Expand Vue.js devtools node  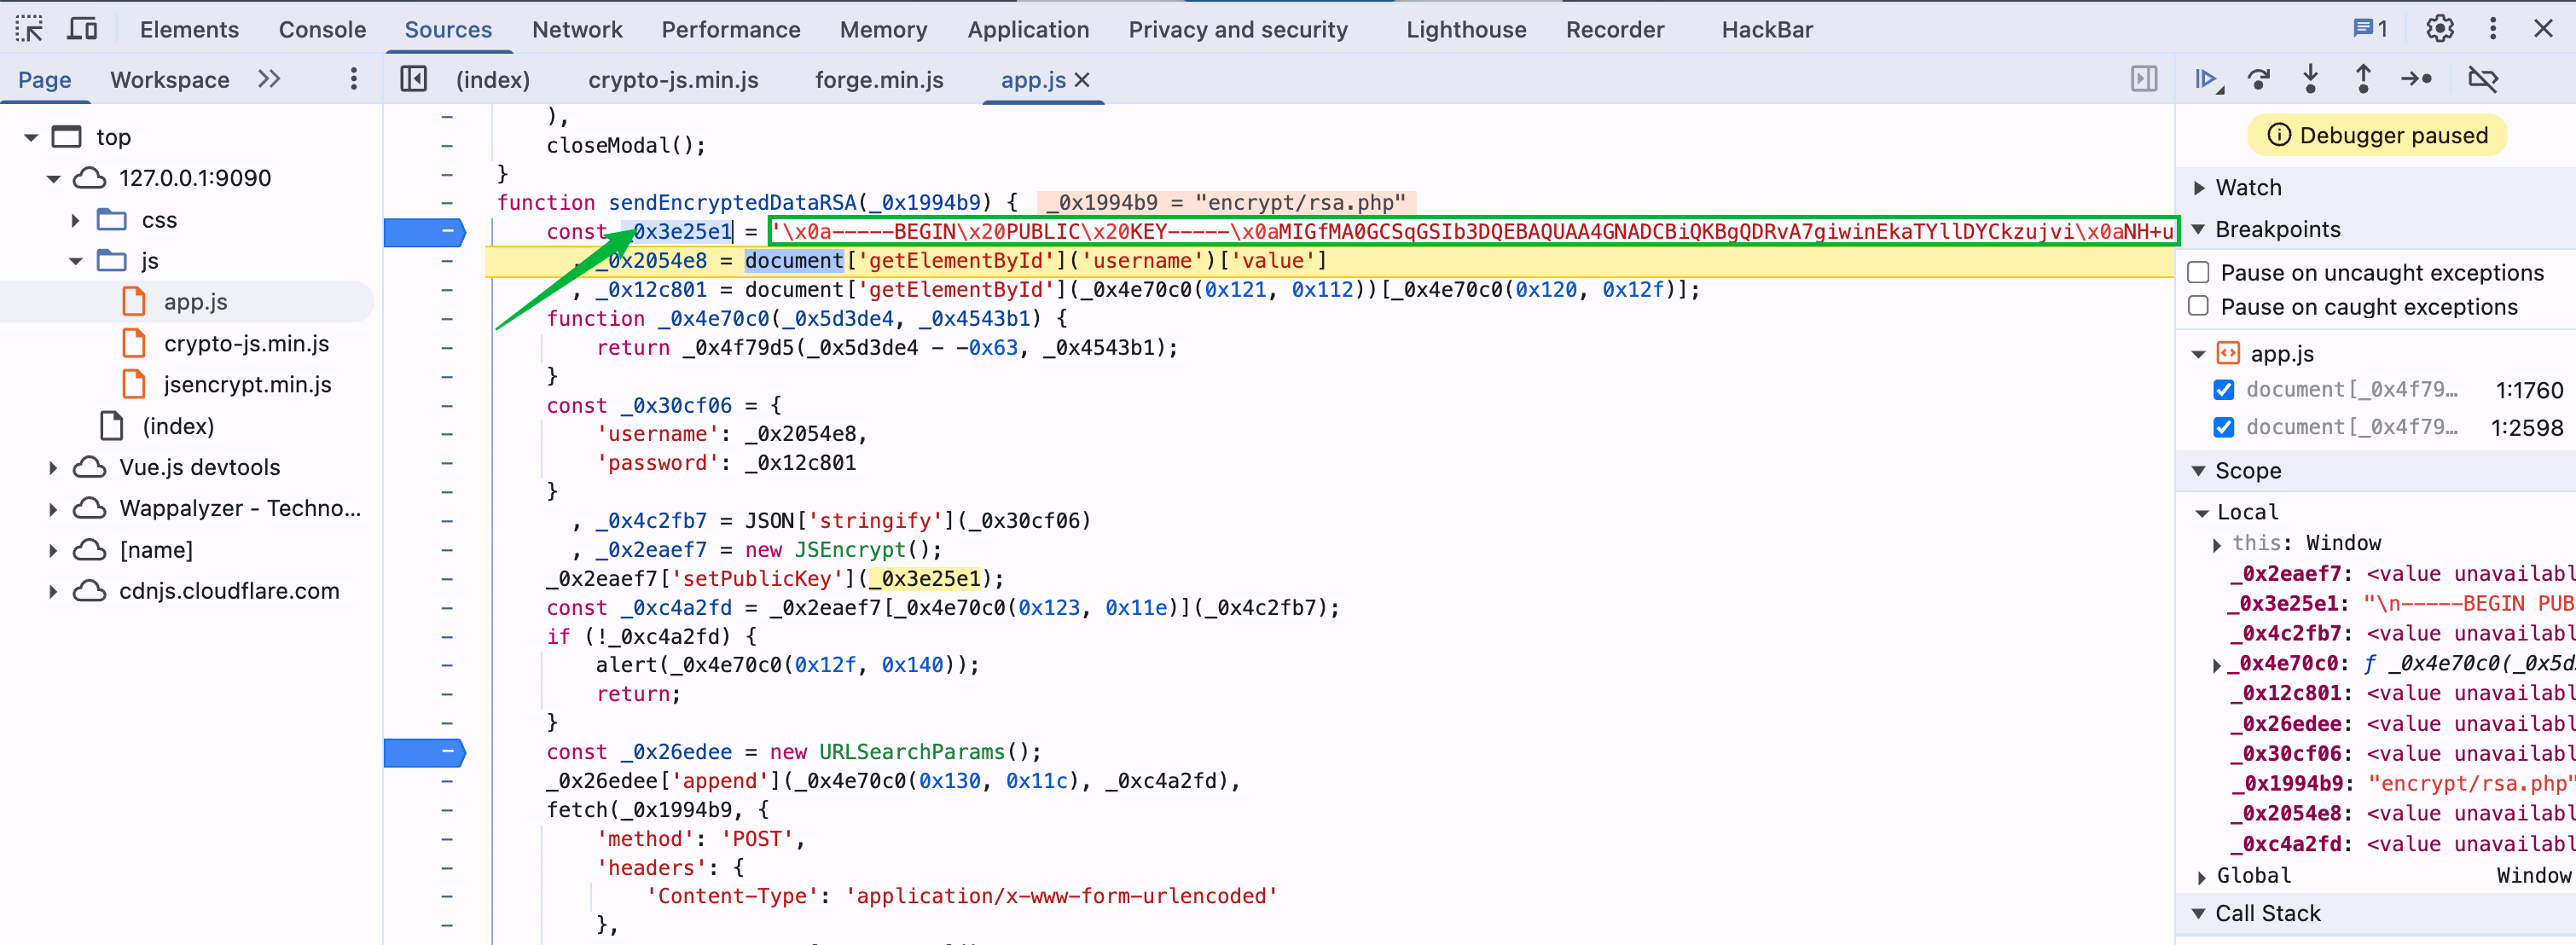(53, 468)
